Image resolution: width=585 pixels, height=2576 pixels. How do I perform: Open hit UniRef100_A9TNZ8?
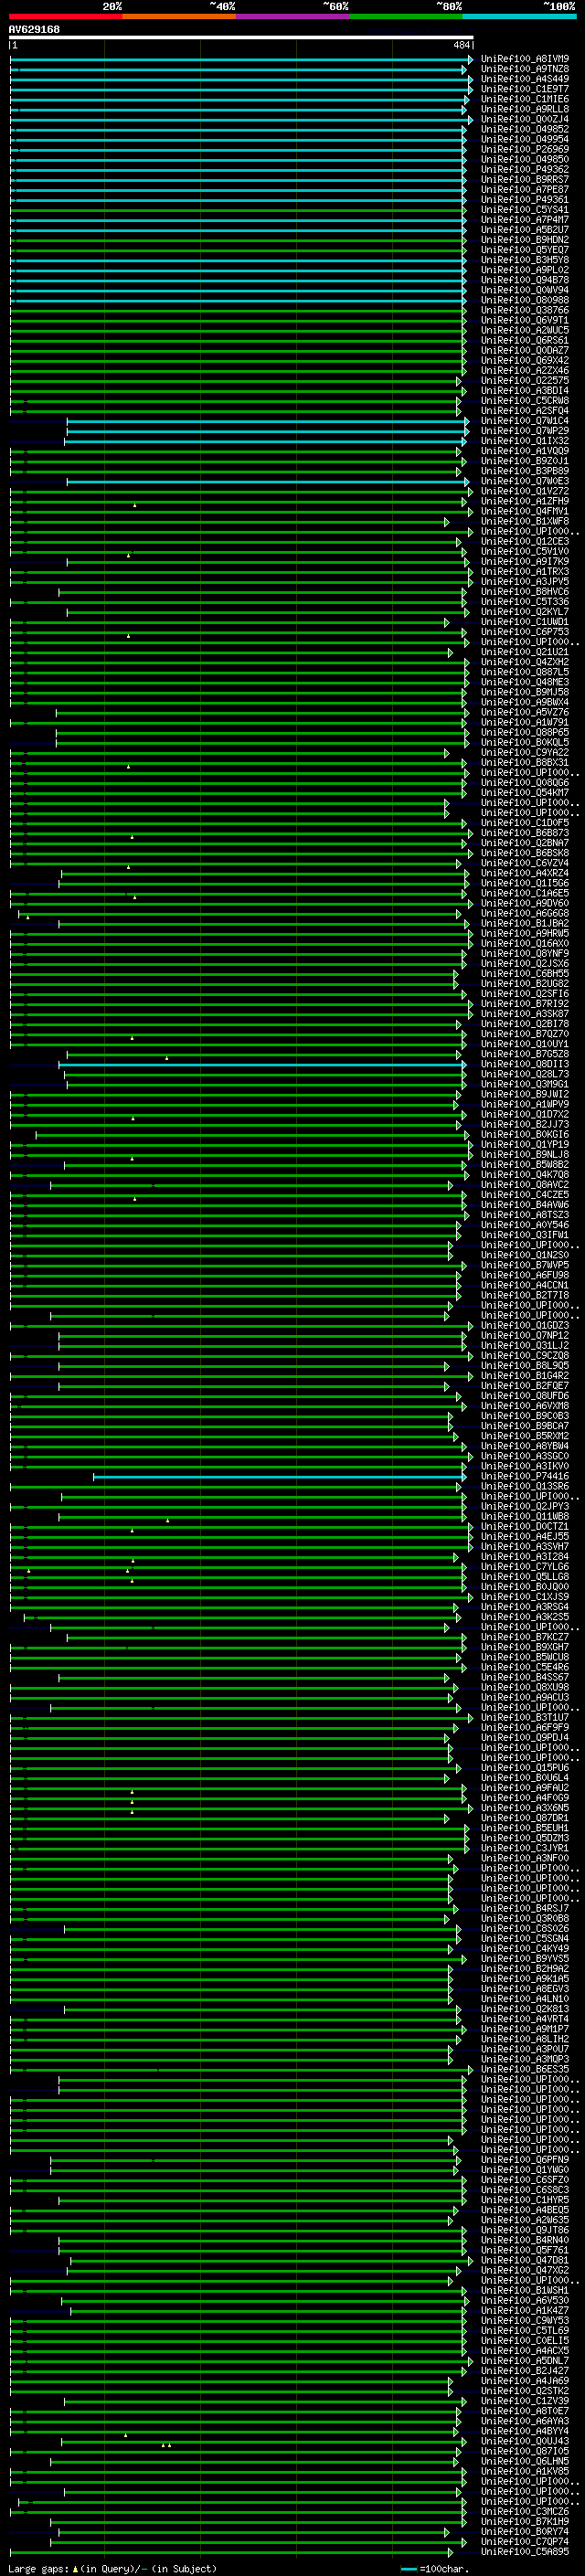pyautogui.click(x=525, y=69)
